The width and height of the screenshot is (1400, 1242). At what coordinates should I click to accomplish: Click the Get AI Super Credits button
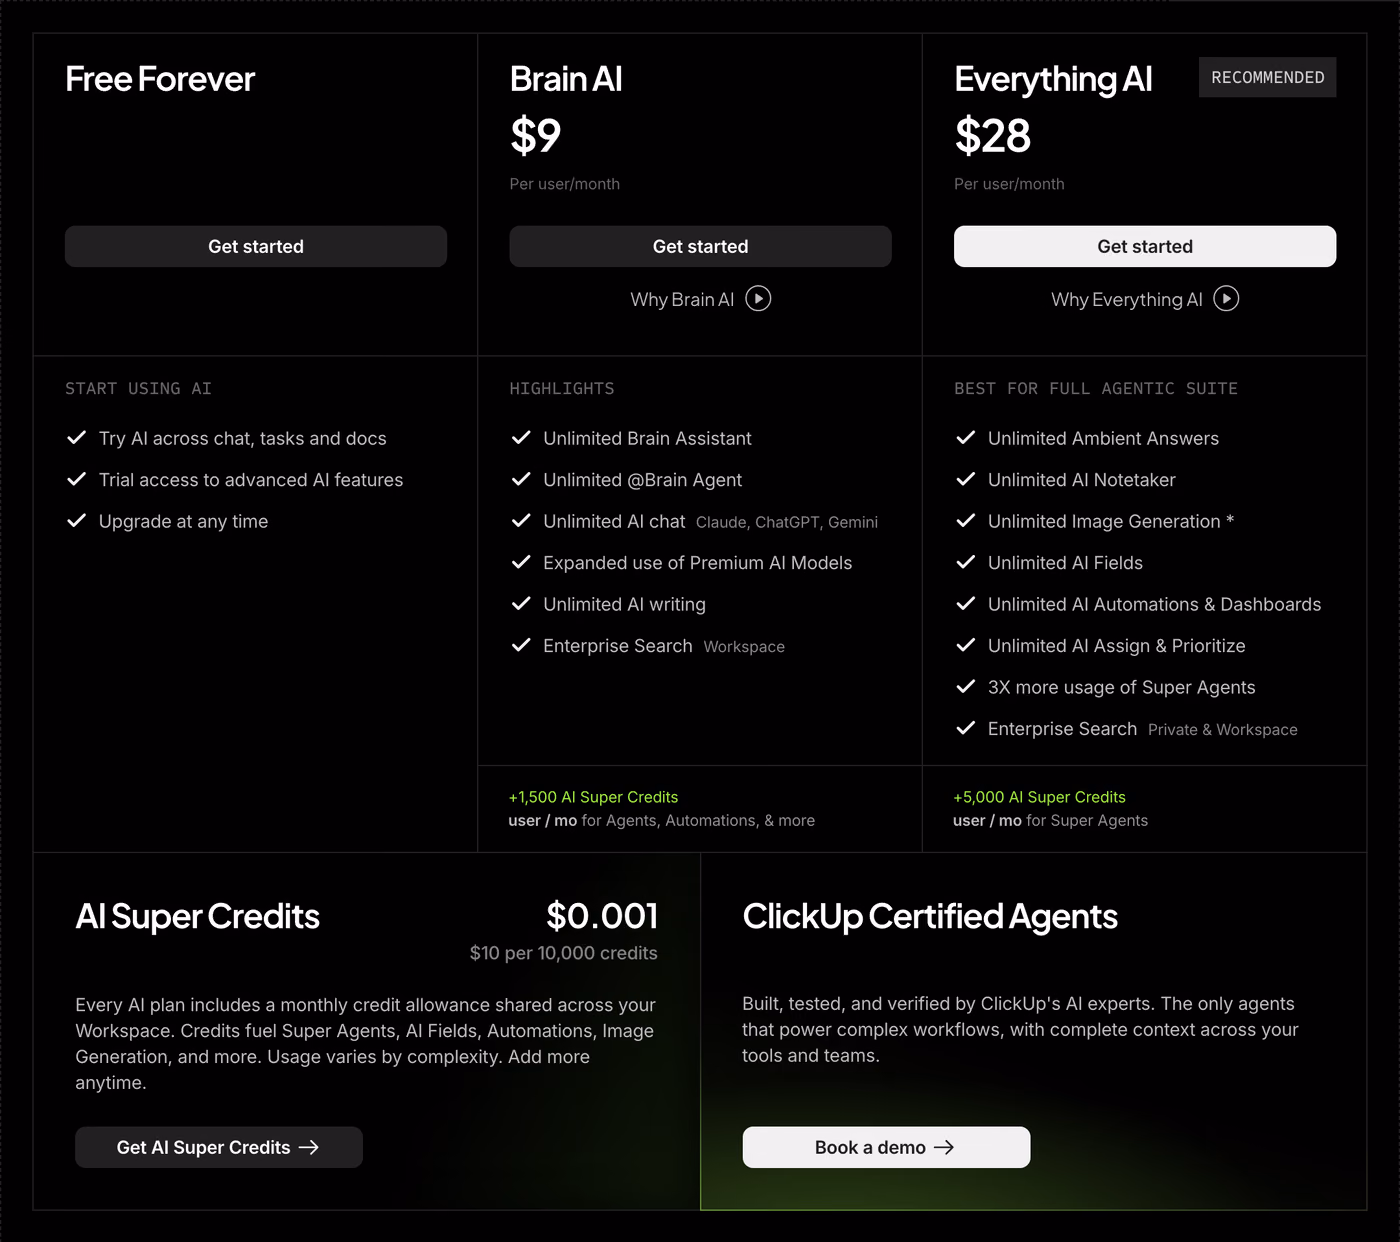pyautogui.click(x=219, y=1147)
